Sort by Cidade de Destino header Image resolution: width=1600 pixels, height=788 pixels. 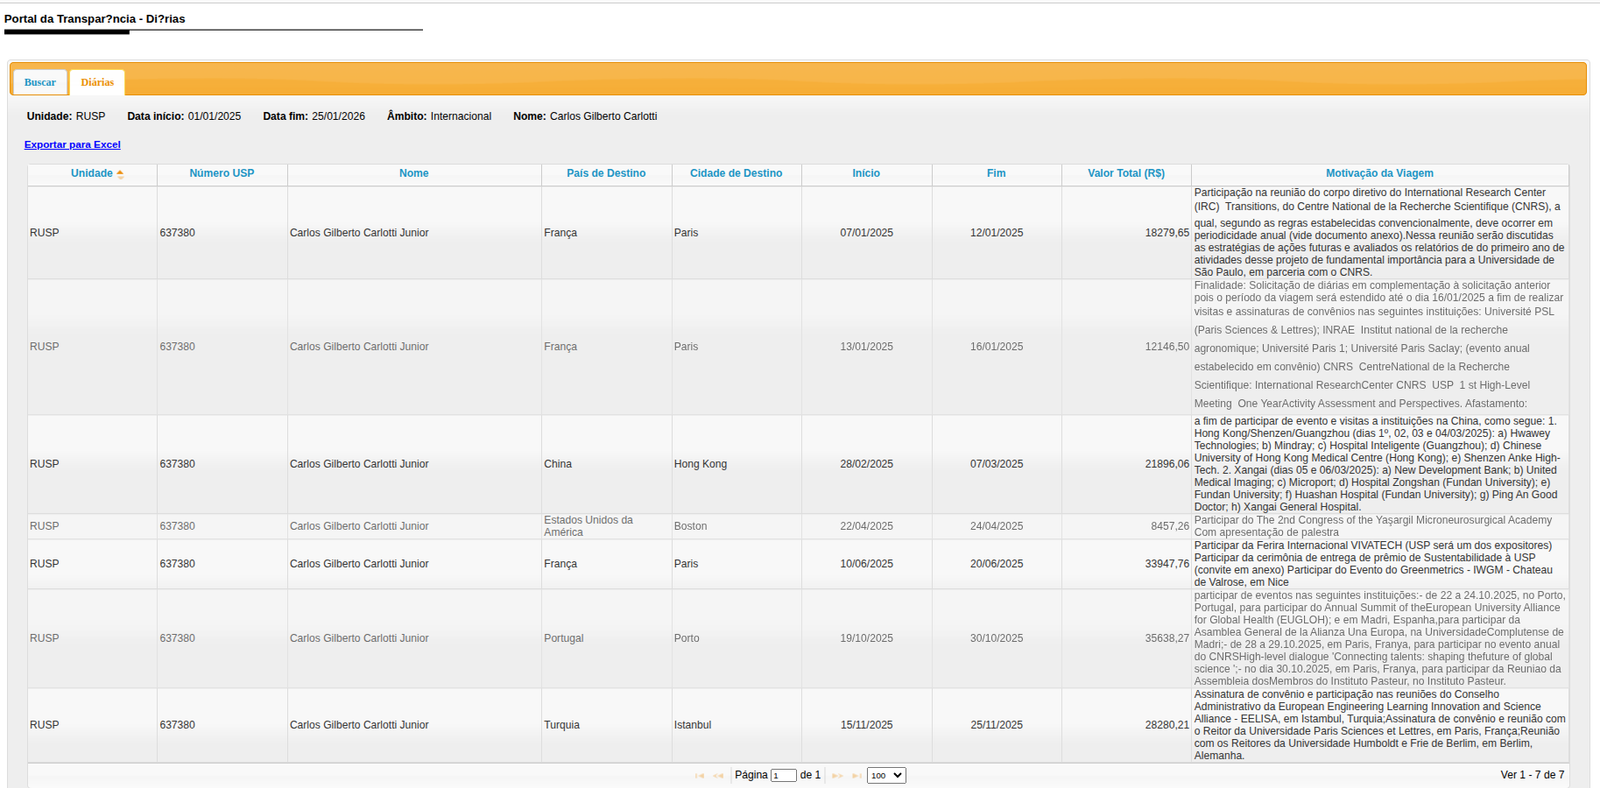point(736,174)
